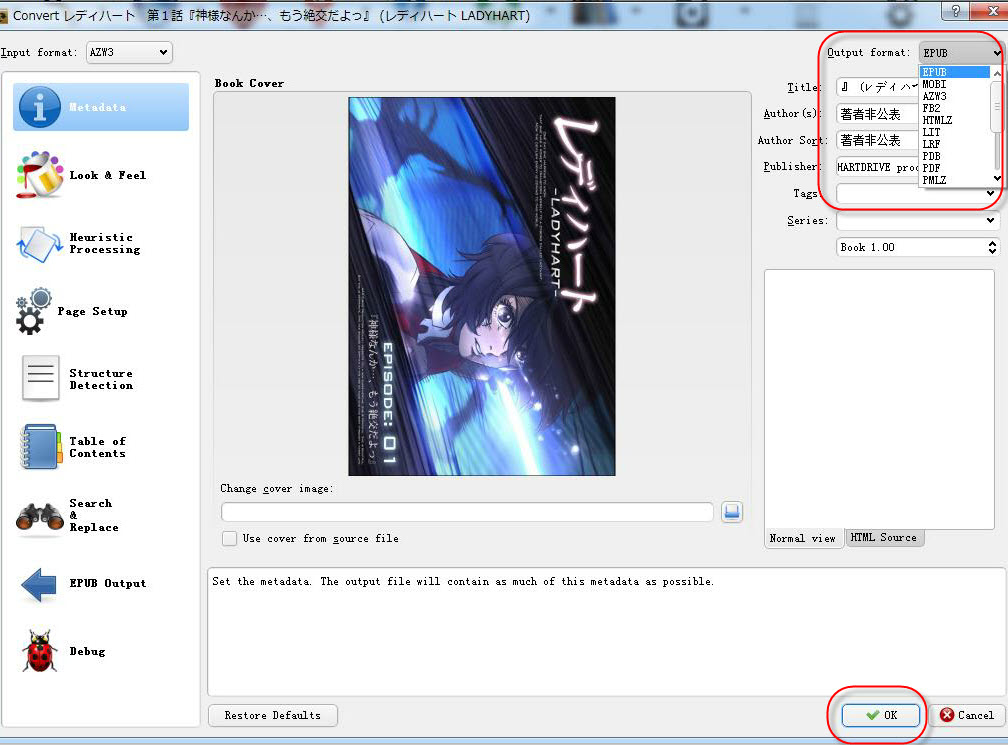
Task: Choose LRF in output format list
Action: click(955, 144)
